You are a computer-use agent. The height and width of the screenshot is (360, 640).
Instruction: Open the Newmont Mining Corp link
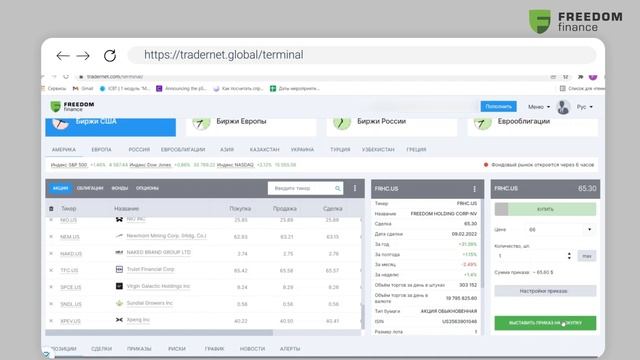pos(166,236)
